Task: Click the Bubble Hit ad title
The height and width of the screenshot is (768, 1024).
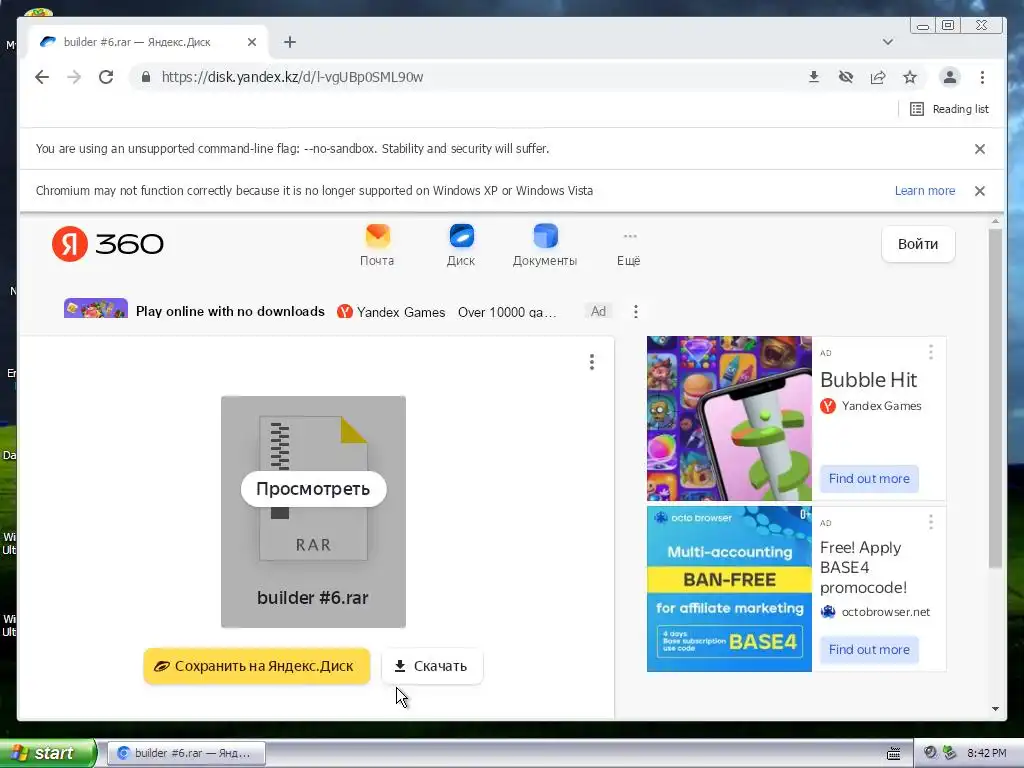Action: pos(869,379)
